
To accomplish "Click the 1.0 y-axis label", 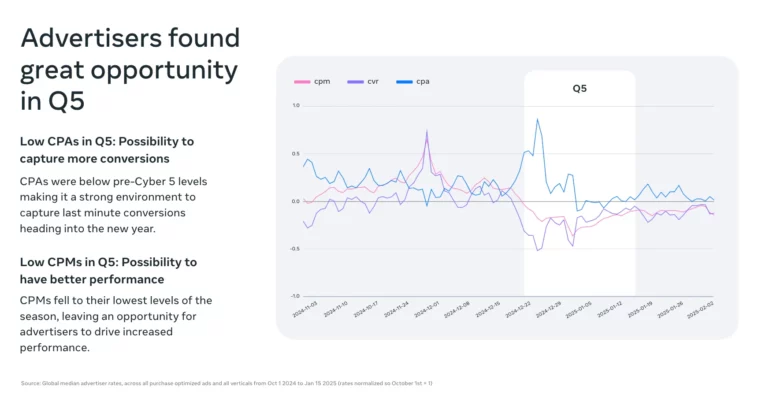I will (296, 105).
